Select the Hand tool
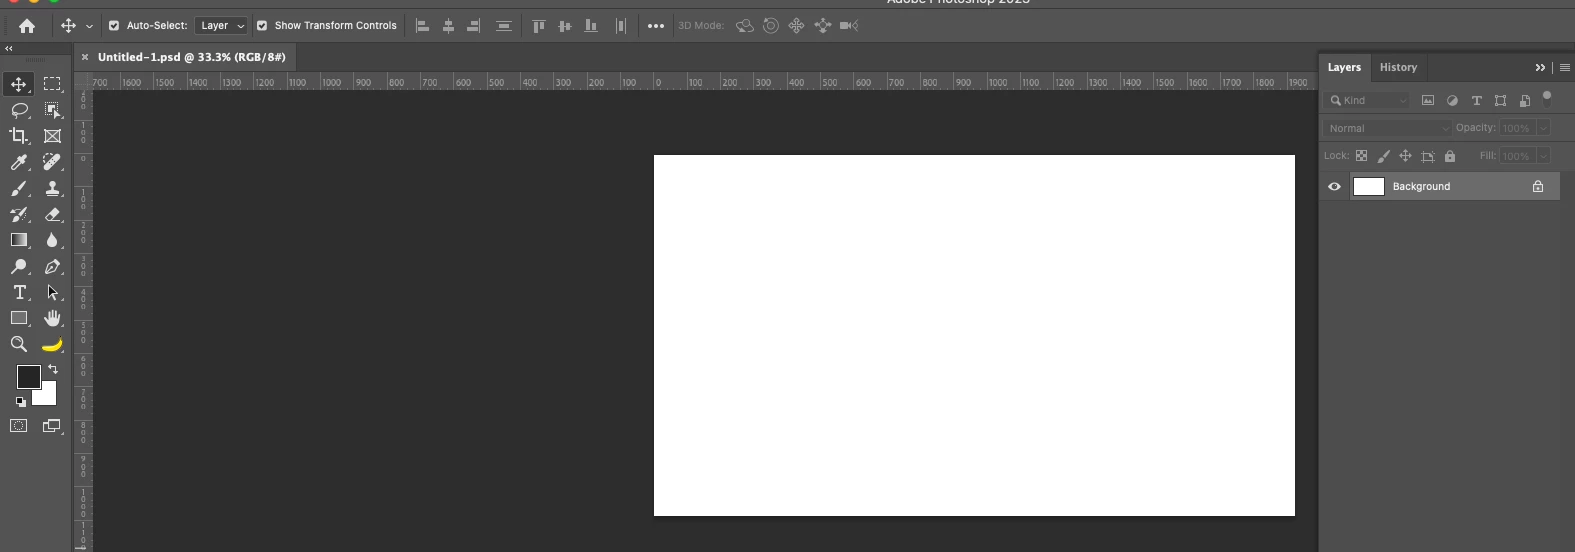The height and width of the screenshot is (552, 1575). pyautogui.click(x=52, y=318)
